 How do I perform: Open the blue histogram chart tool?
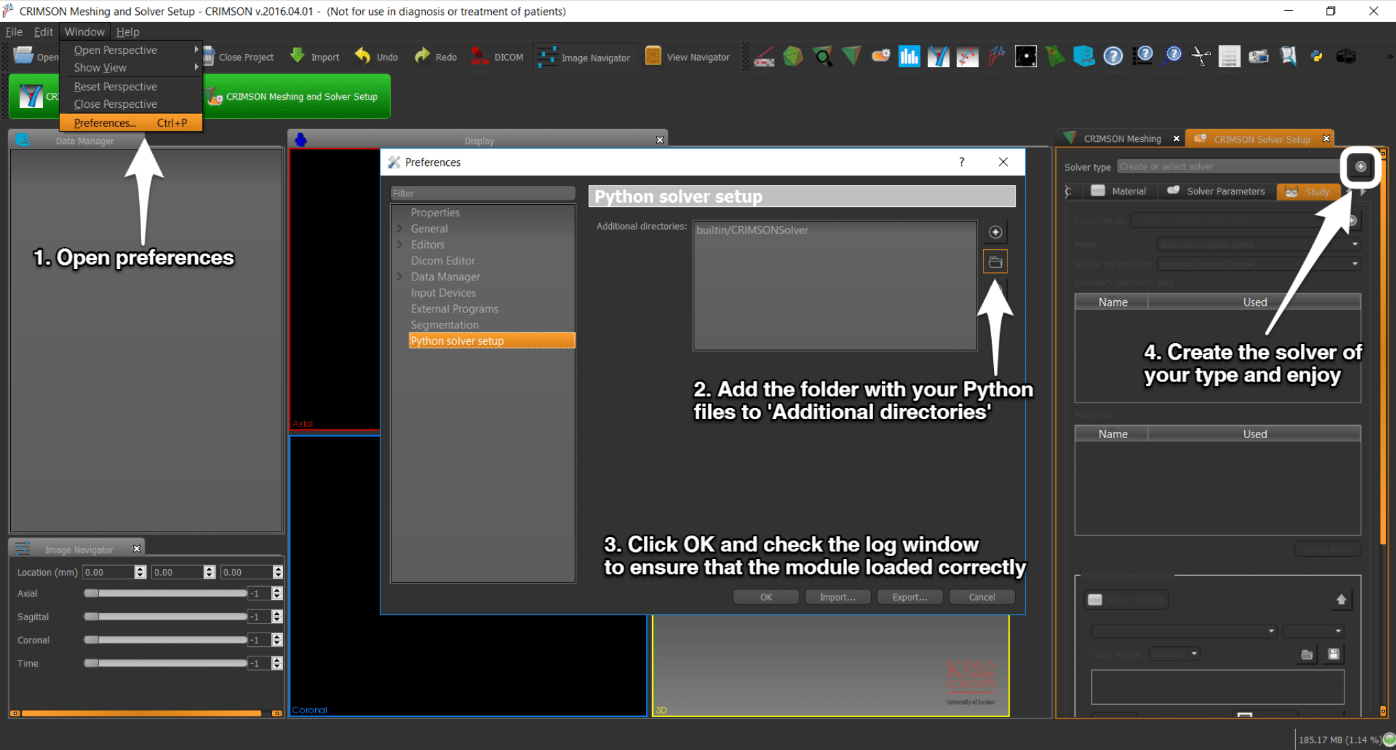click(x=909, y=57)
